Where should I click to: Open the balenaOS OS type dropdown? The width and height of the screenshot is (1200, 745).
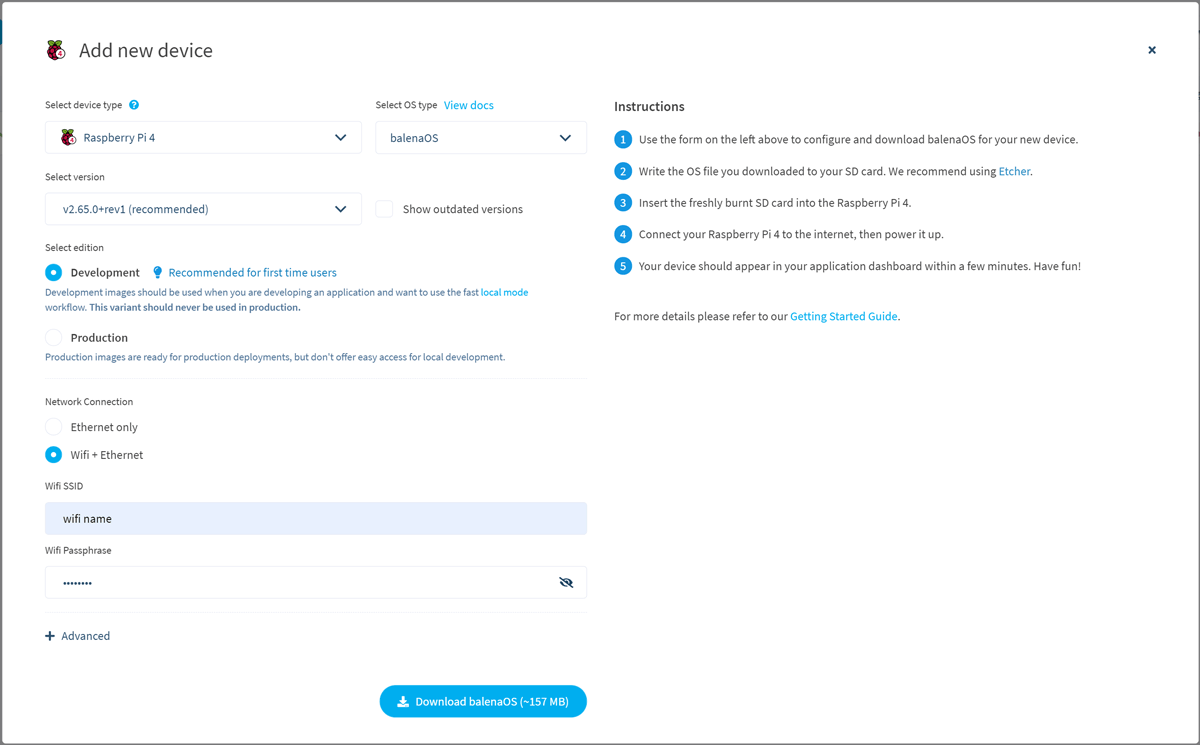click(565, 137)
